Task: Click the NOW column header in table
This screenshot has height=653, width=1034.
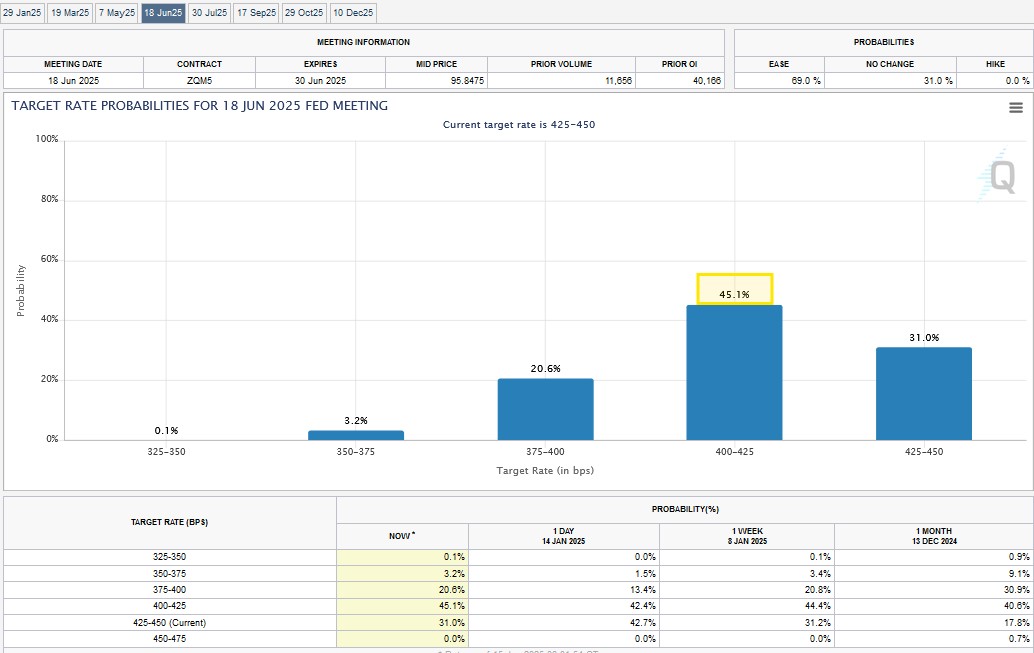Action: tap(402, 536)
